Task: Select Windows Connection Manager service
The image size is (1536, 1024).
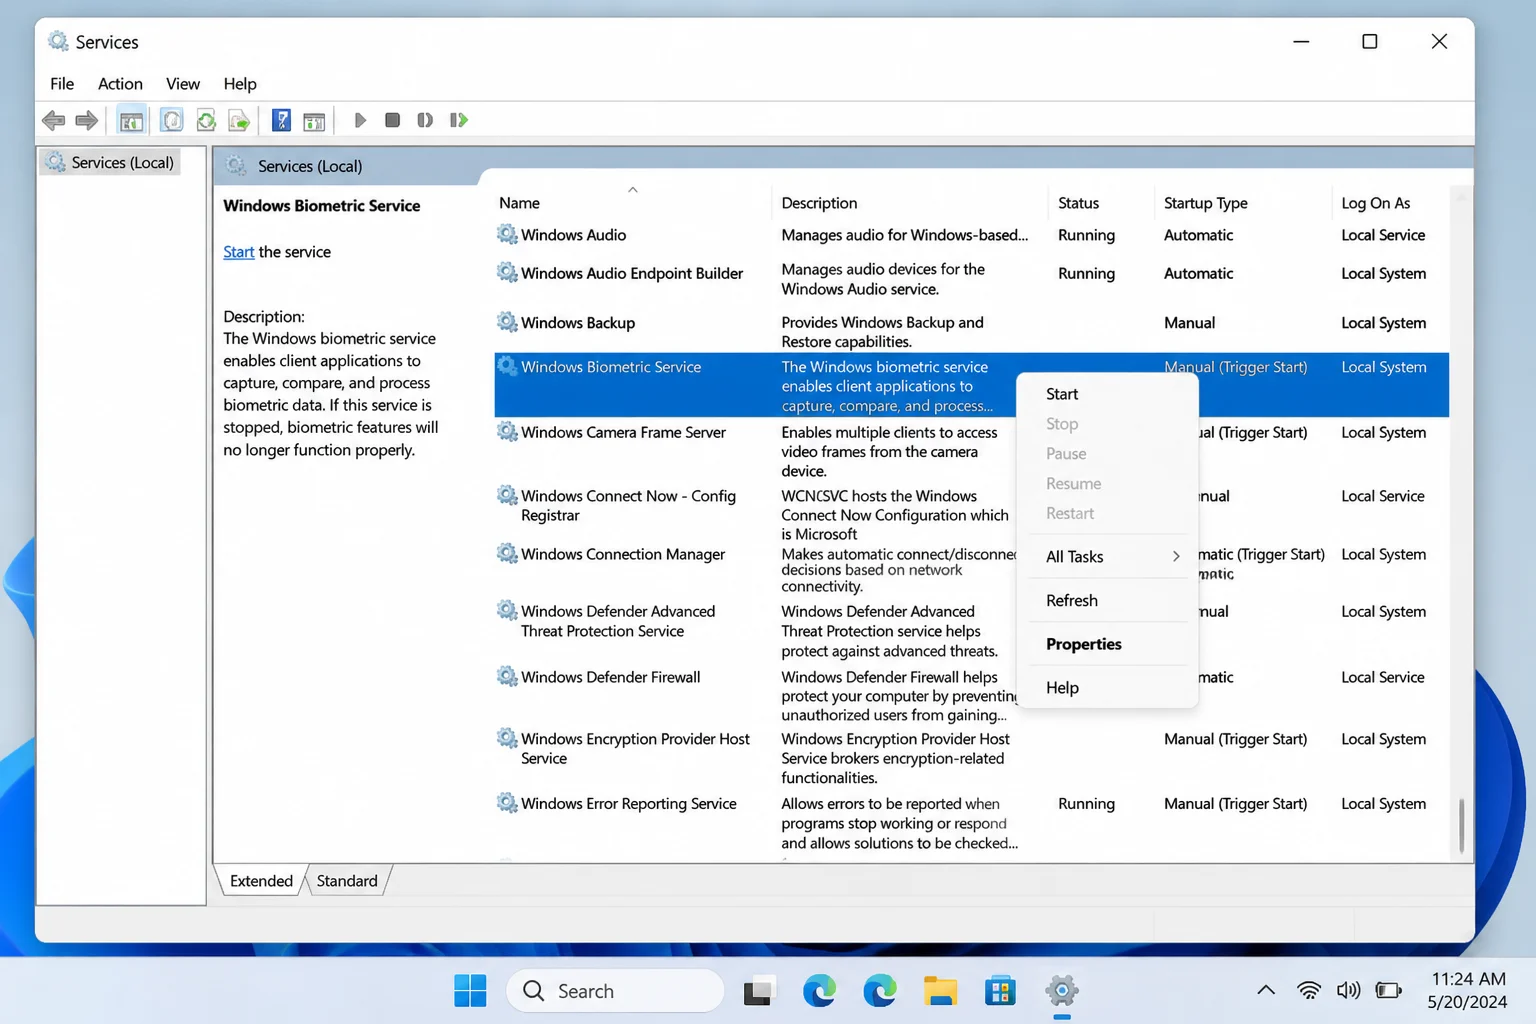Action: click(x=623, y=554)
